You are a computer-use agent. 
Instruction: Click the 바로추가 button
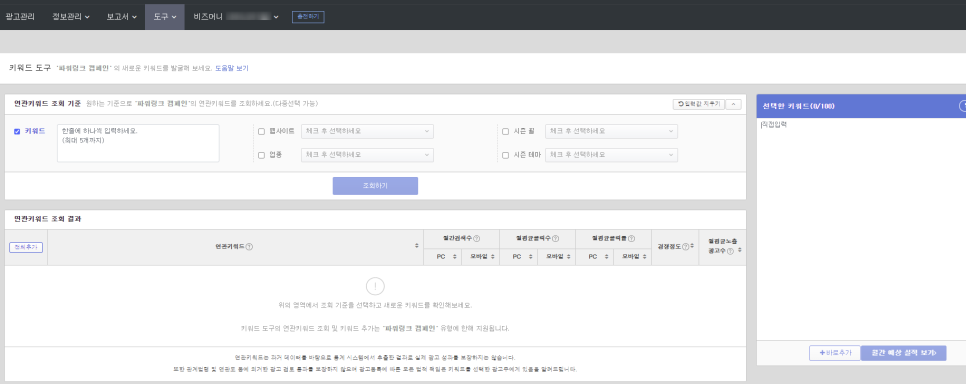coord(835,353)
